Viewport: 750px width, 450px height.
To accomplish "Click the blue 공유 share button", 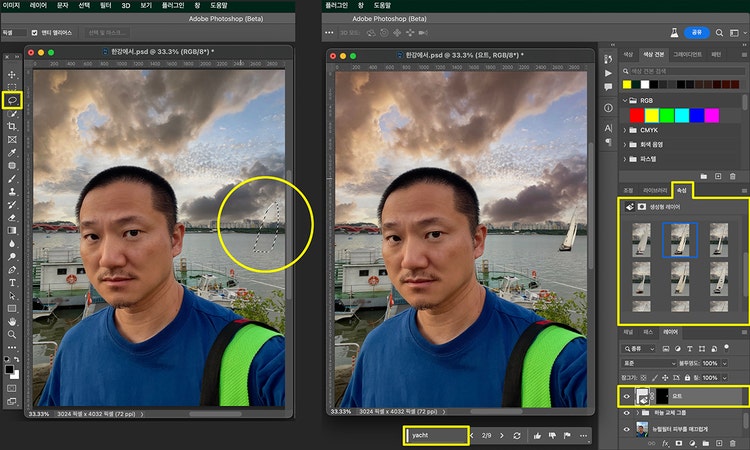I will (x=696, y=33).
